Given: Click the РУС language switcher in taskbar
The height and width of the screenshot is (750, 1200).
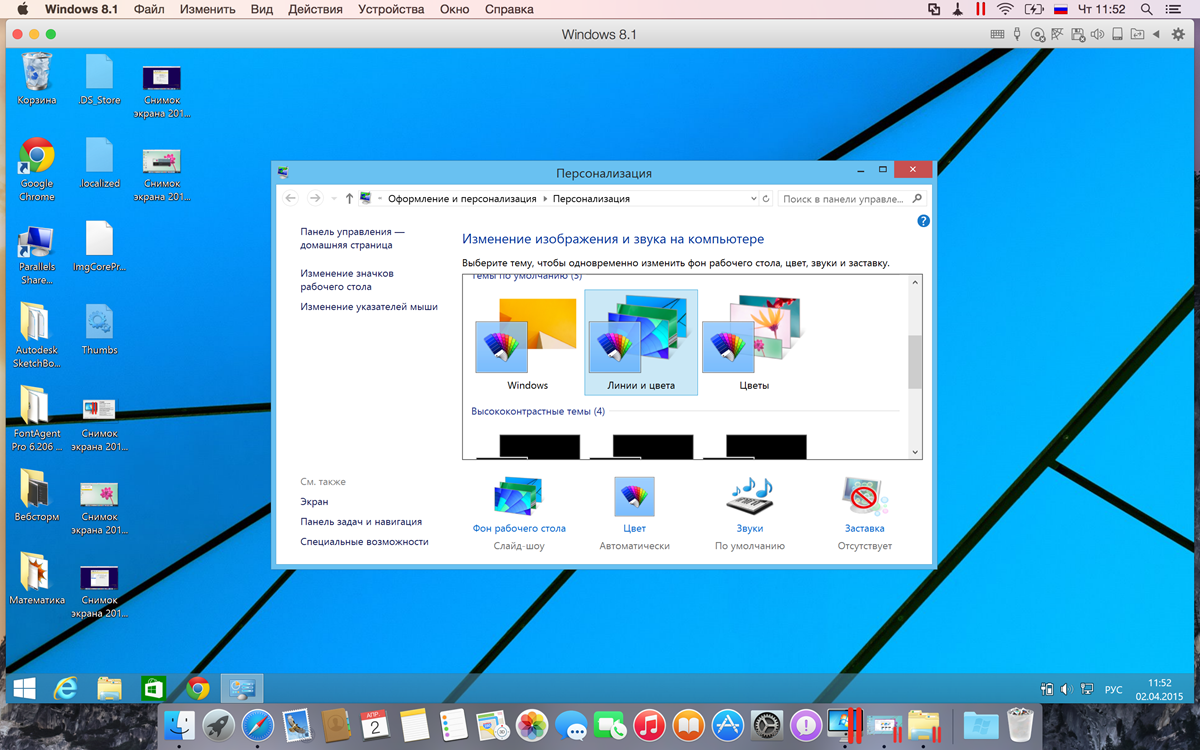Looking at the screenshot, I should click(x=1113, y=690).
